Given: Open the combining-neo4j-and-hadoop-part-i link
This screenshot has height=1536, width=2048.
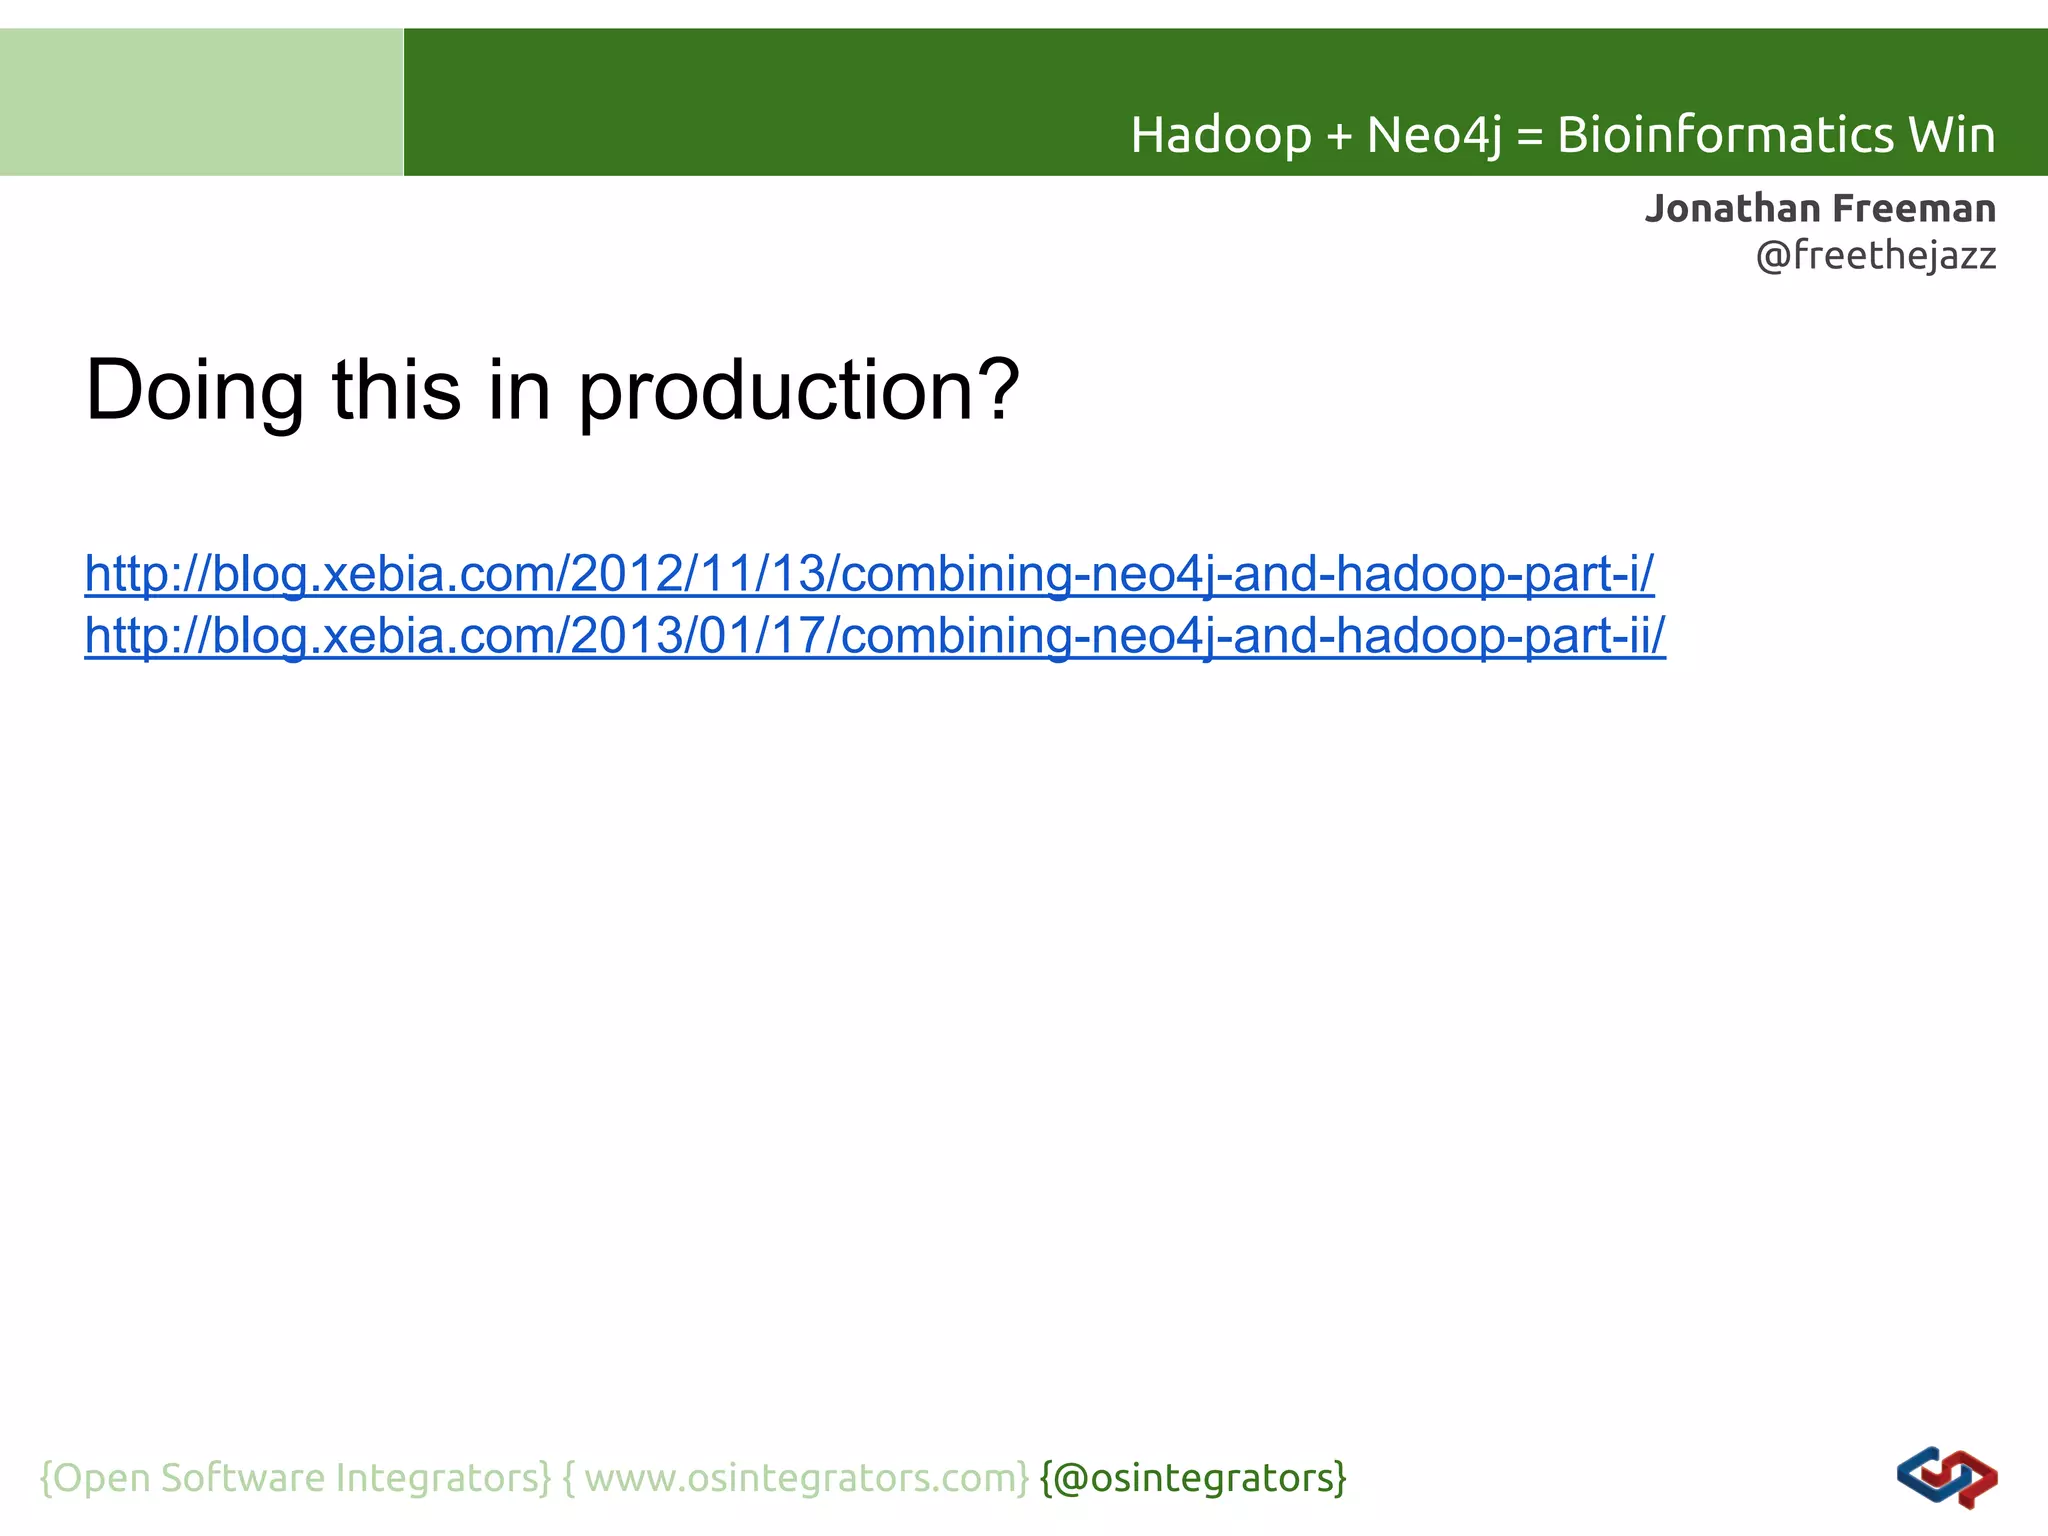Looking at the screenshot, I should 869,575.
